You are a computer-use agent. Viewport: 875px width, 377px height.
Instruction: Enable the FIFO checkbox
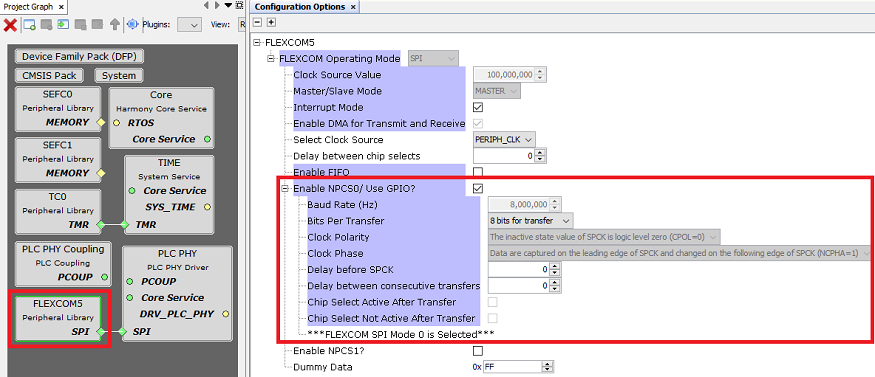478,172
